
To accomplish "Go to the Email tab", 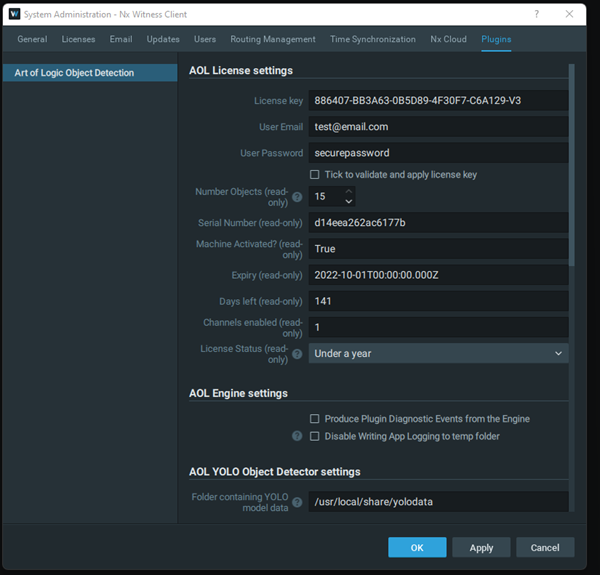I will 121,39.
